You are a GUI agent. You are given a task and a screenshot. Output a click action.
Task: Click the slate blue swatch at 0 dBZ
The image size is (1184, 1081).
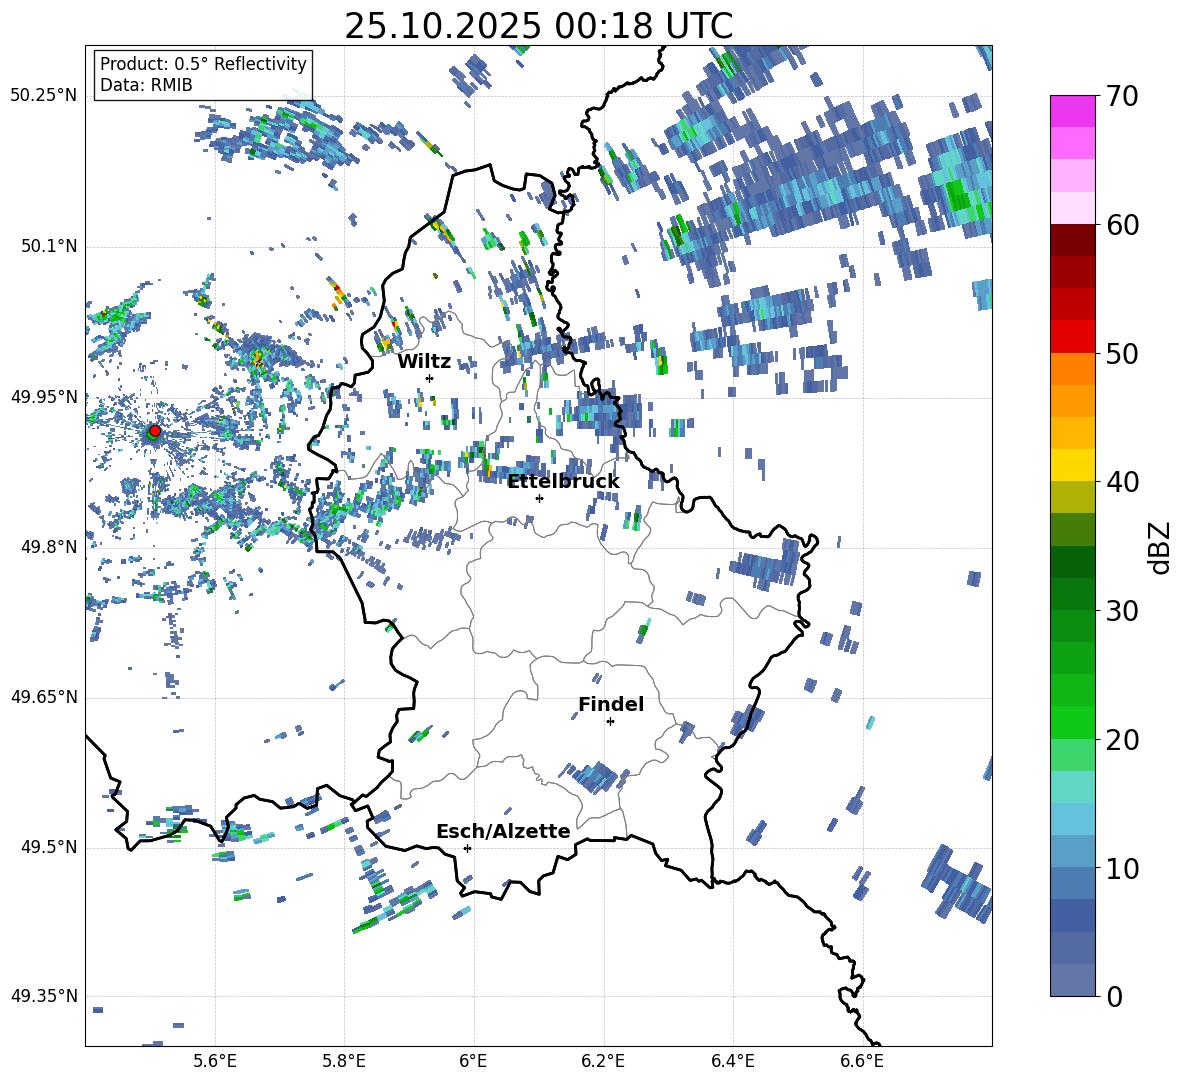pos(1072,980)
